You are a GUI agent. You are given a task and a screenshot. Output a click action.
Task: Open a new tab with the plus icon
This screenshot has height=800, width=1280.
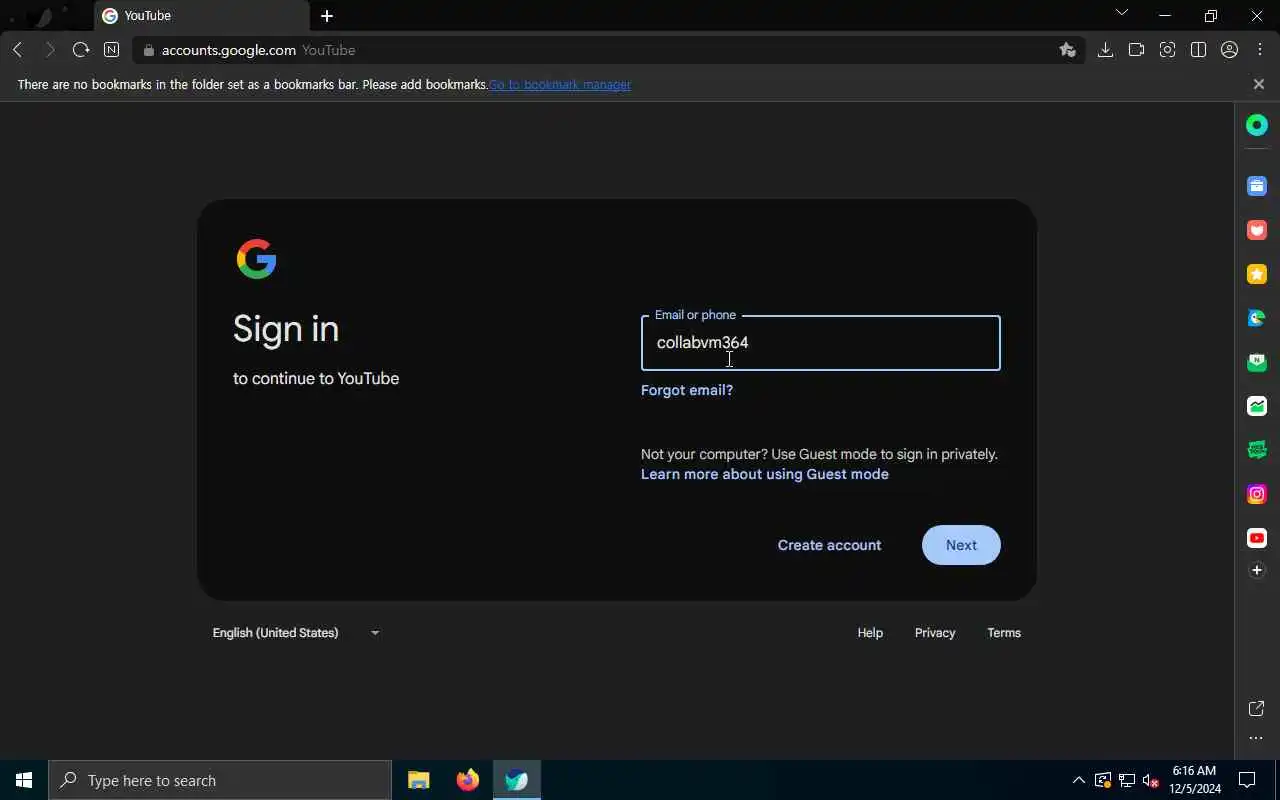tap(327, 16)
